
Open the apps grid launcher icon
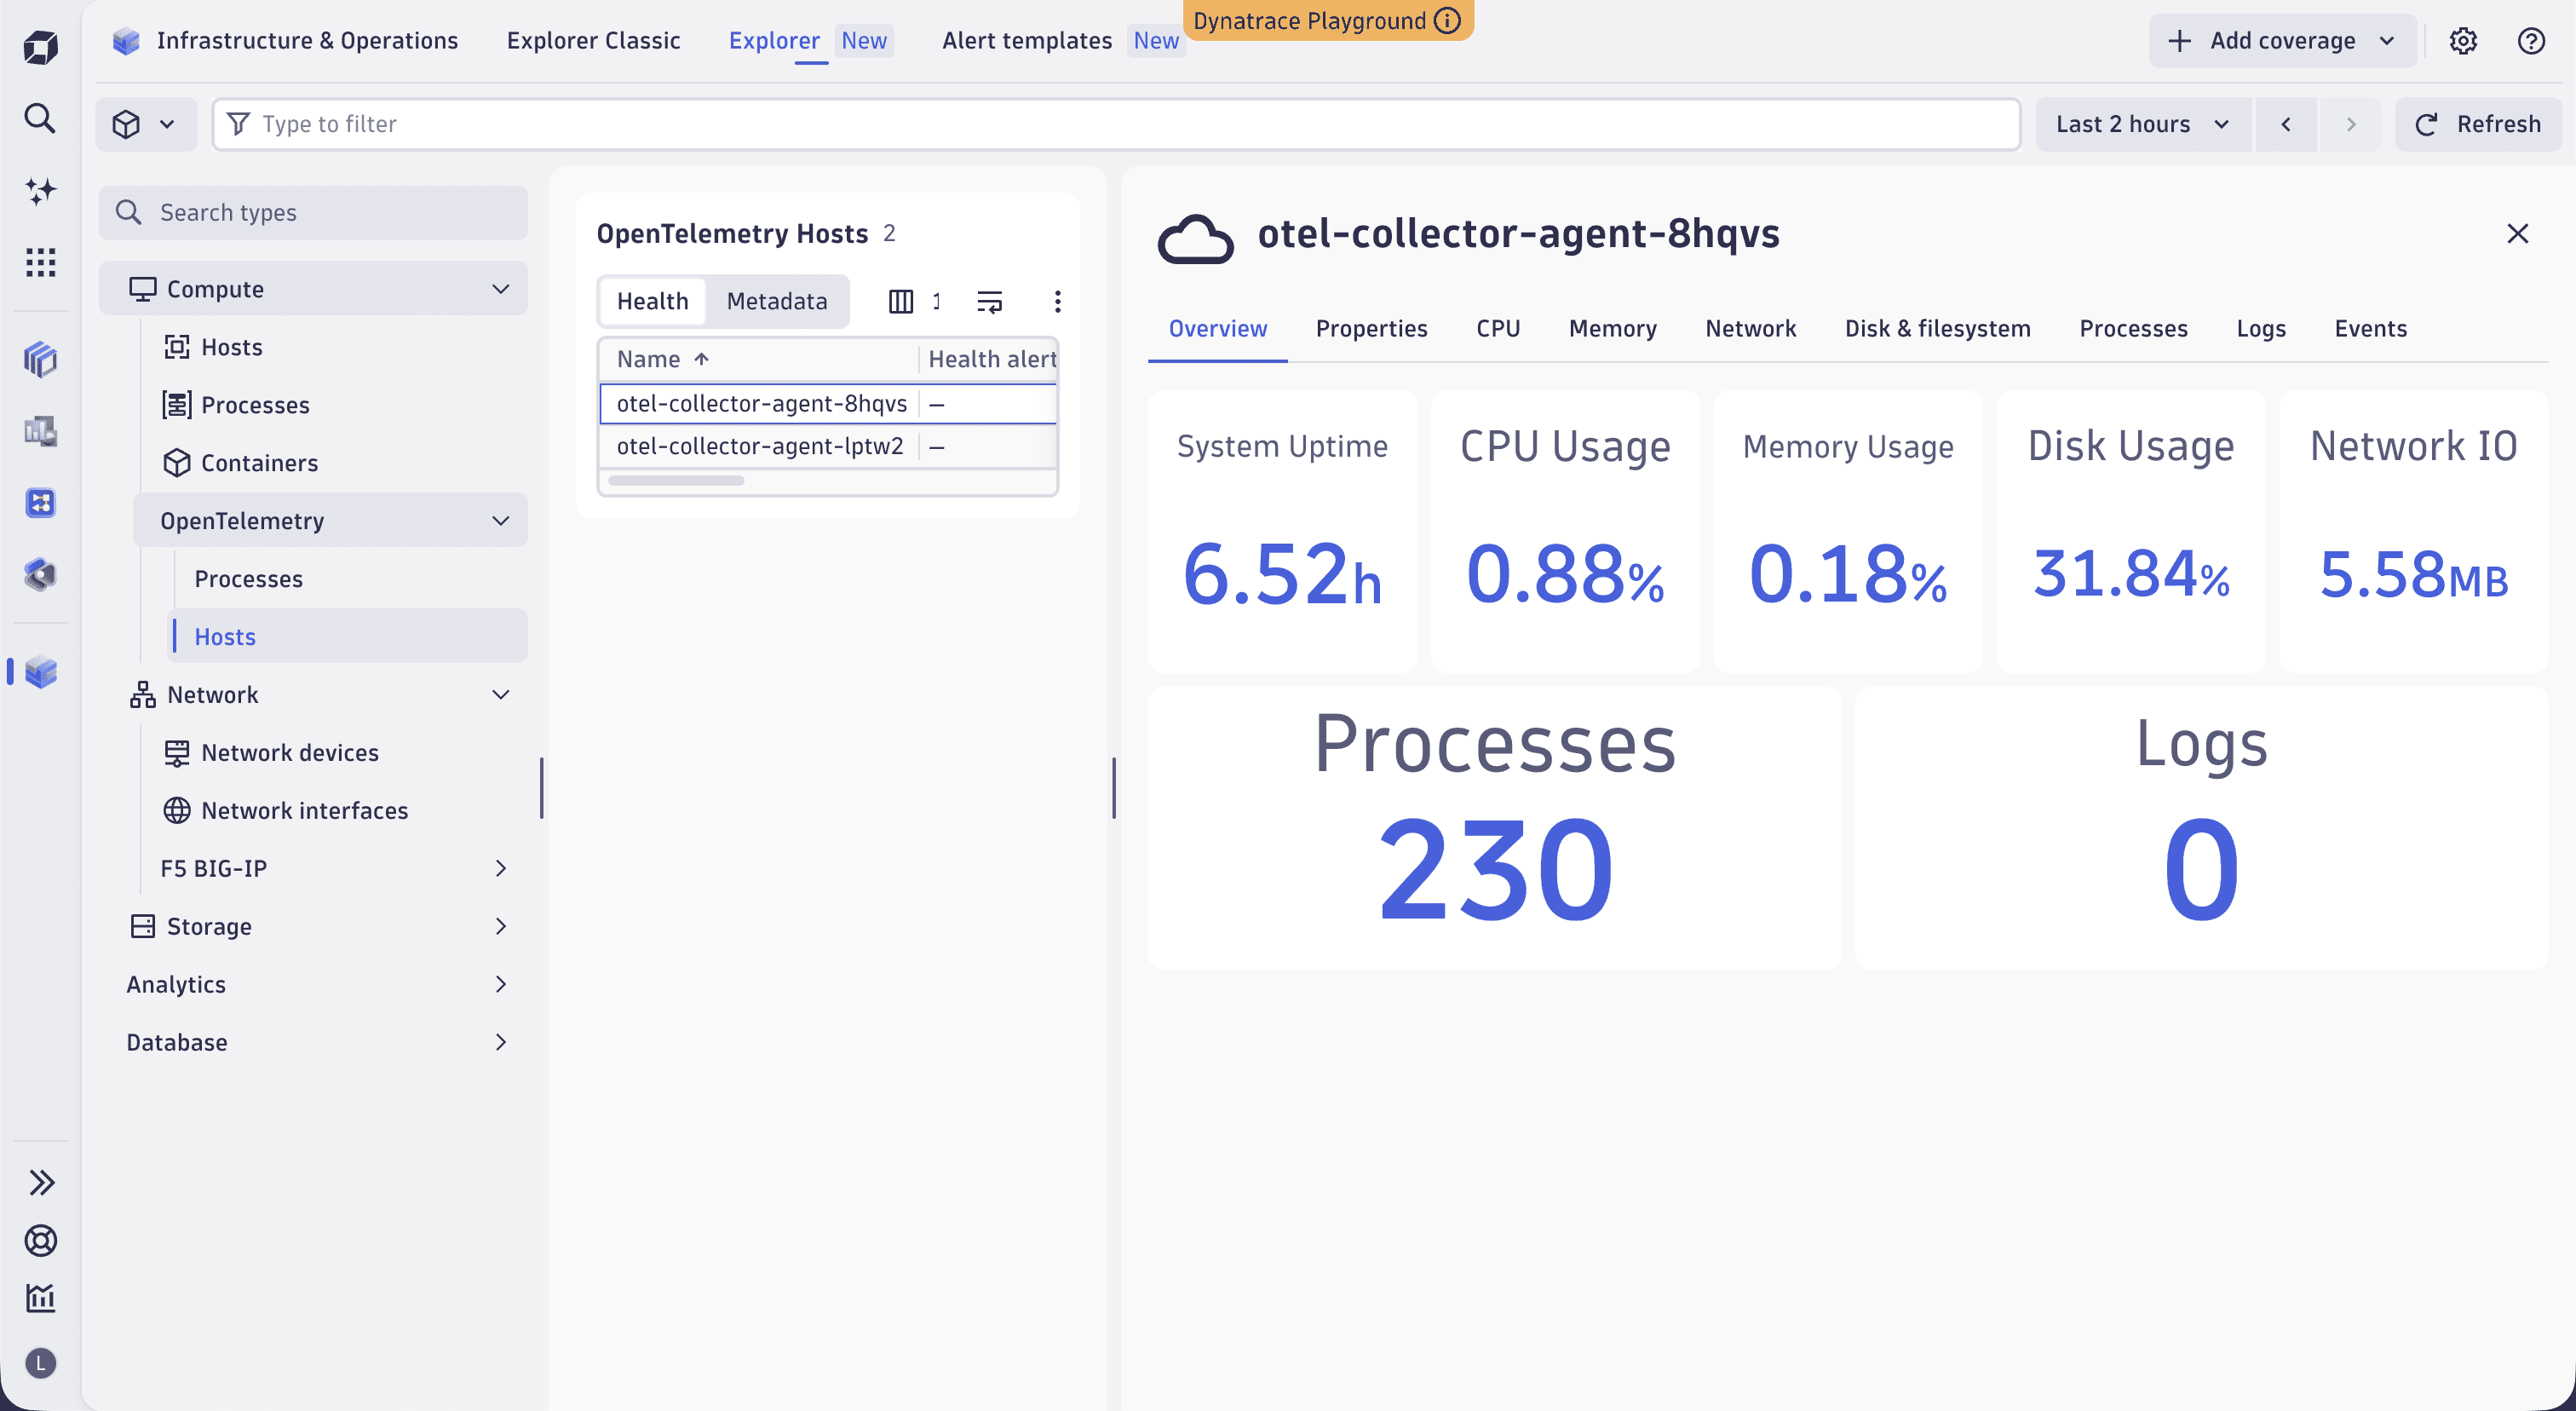pos(40,262)
